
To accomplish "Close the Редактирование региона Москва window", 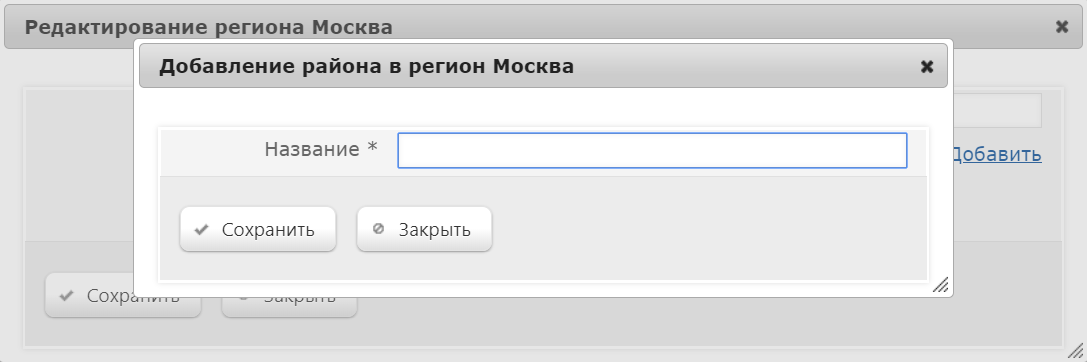I will (1061, 27).
